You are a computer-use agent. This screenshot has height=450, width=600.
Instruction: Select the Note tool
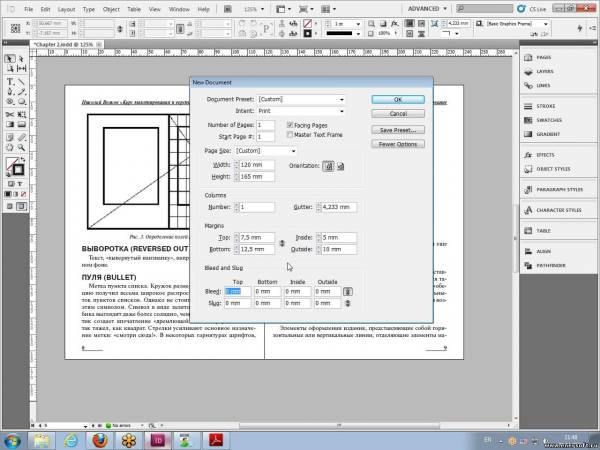click(10, 137)
